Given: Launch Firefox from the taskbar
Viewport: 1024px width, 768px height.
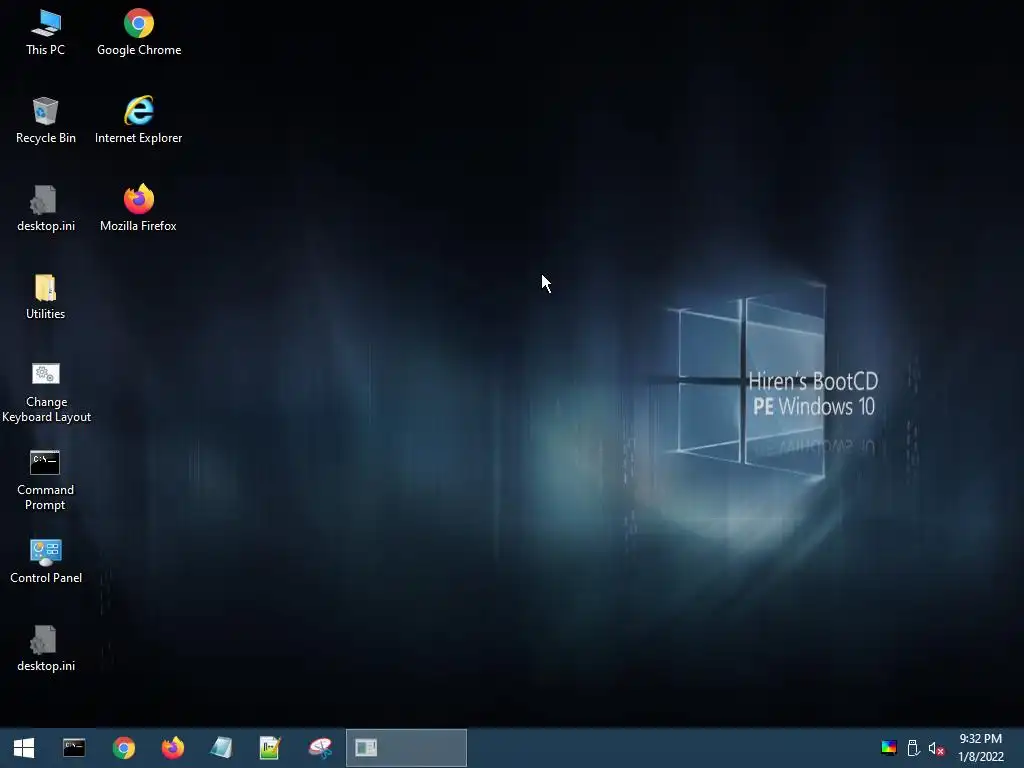Looking at the screenshot, I should tap(173, 748).
